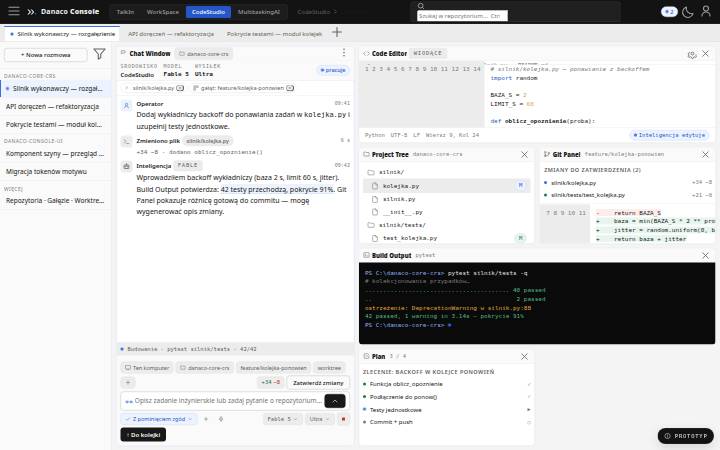Open silnik.py in the Project Tree
Screen dimensions: 720x450
[446, 199]
